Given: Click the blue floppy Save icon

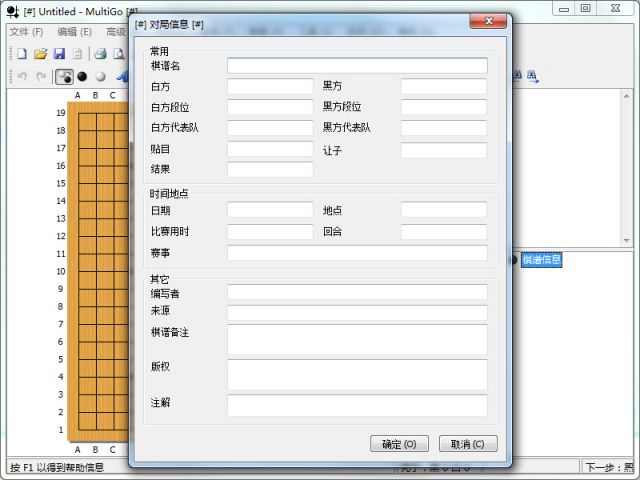Looking at the screenshot, I should click(x=59, y=53).
